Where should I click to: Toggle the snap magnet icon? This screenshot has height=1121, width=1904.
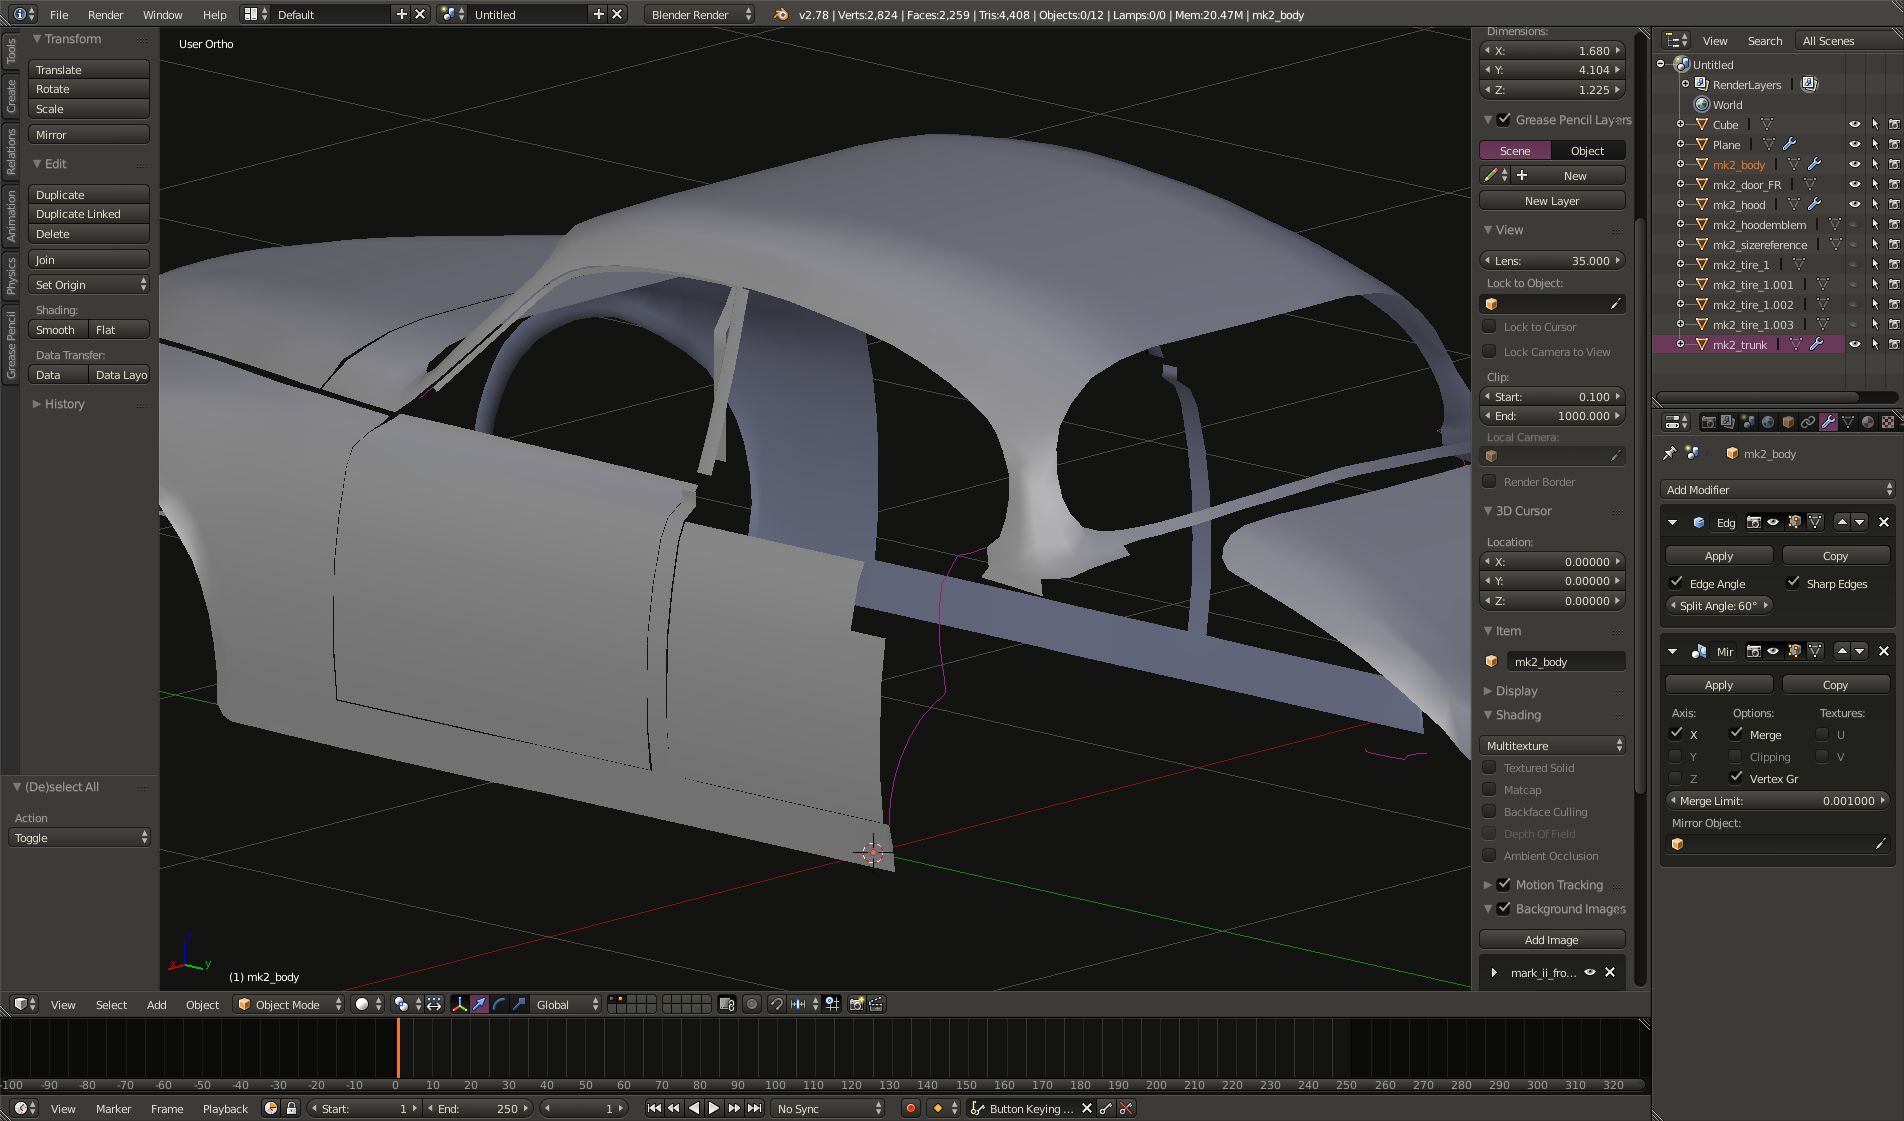776,1004
